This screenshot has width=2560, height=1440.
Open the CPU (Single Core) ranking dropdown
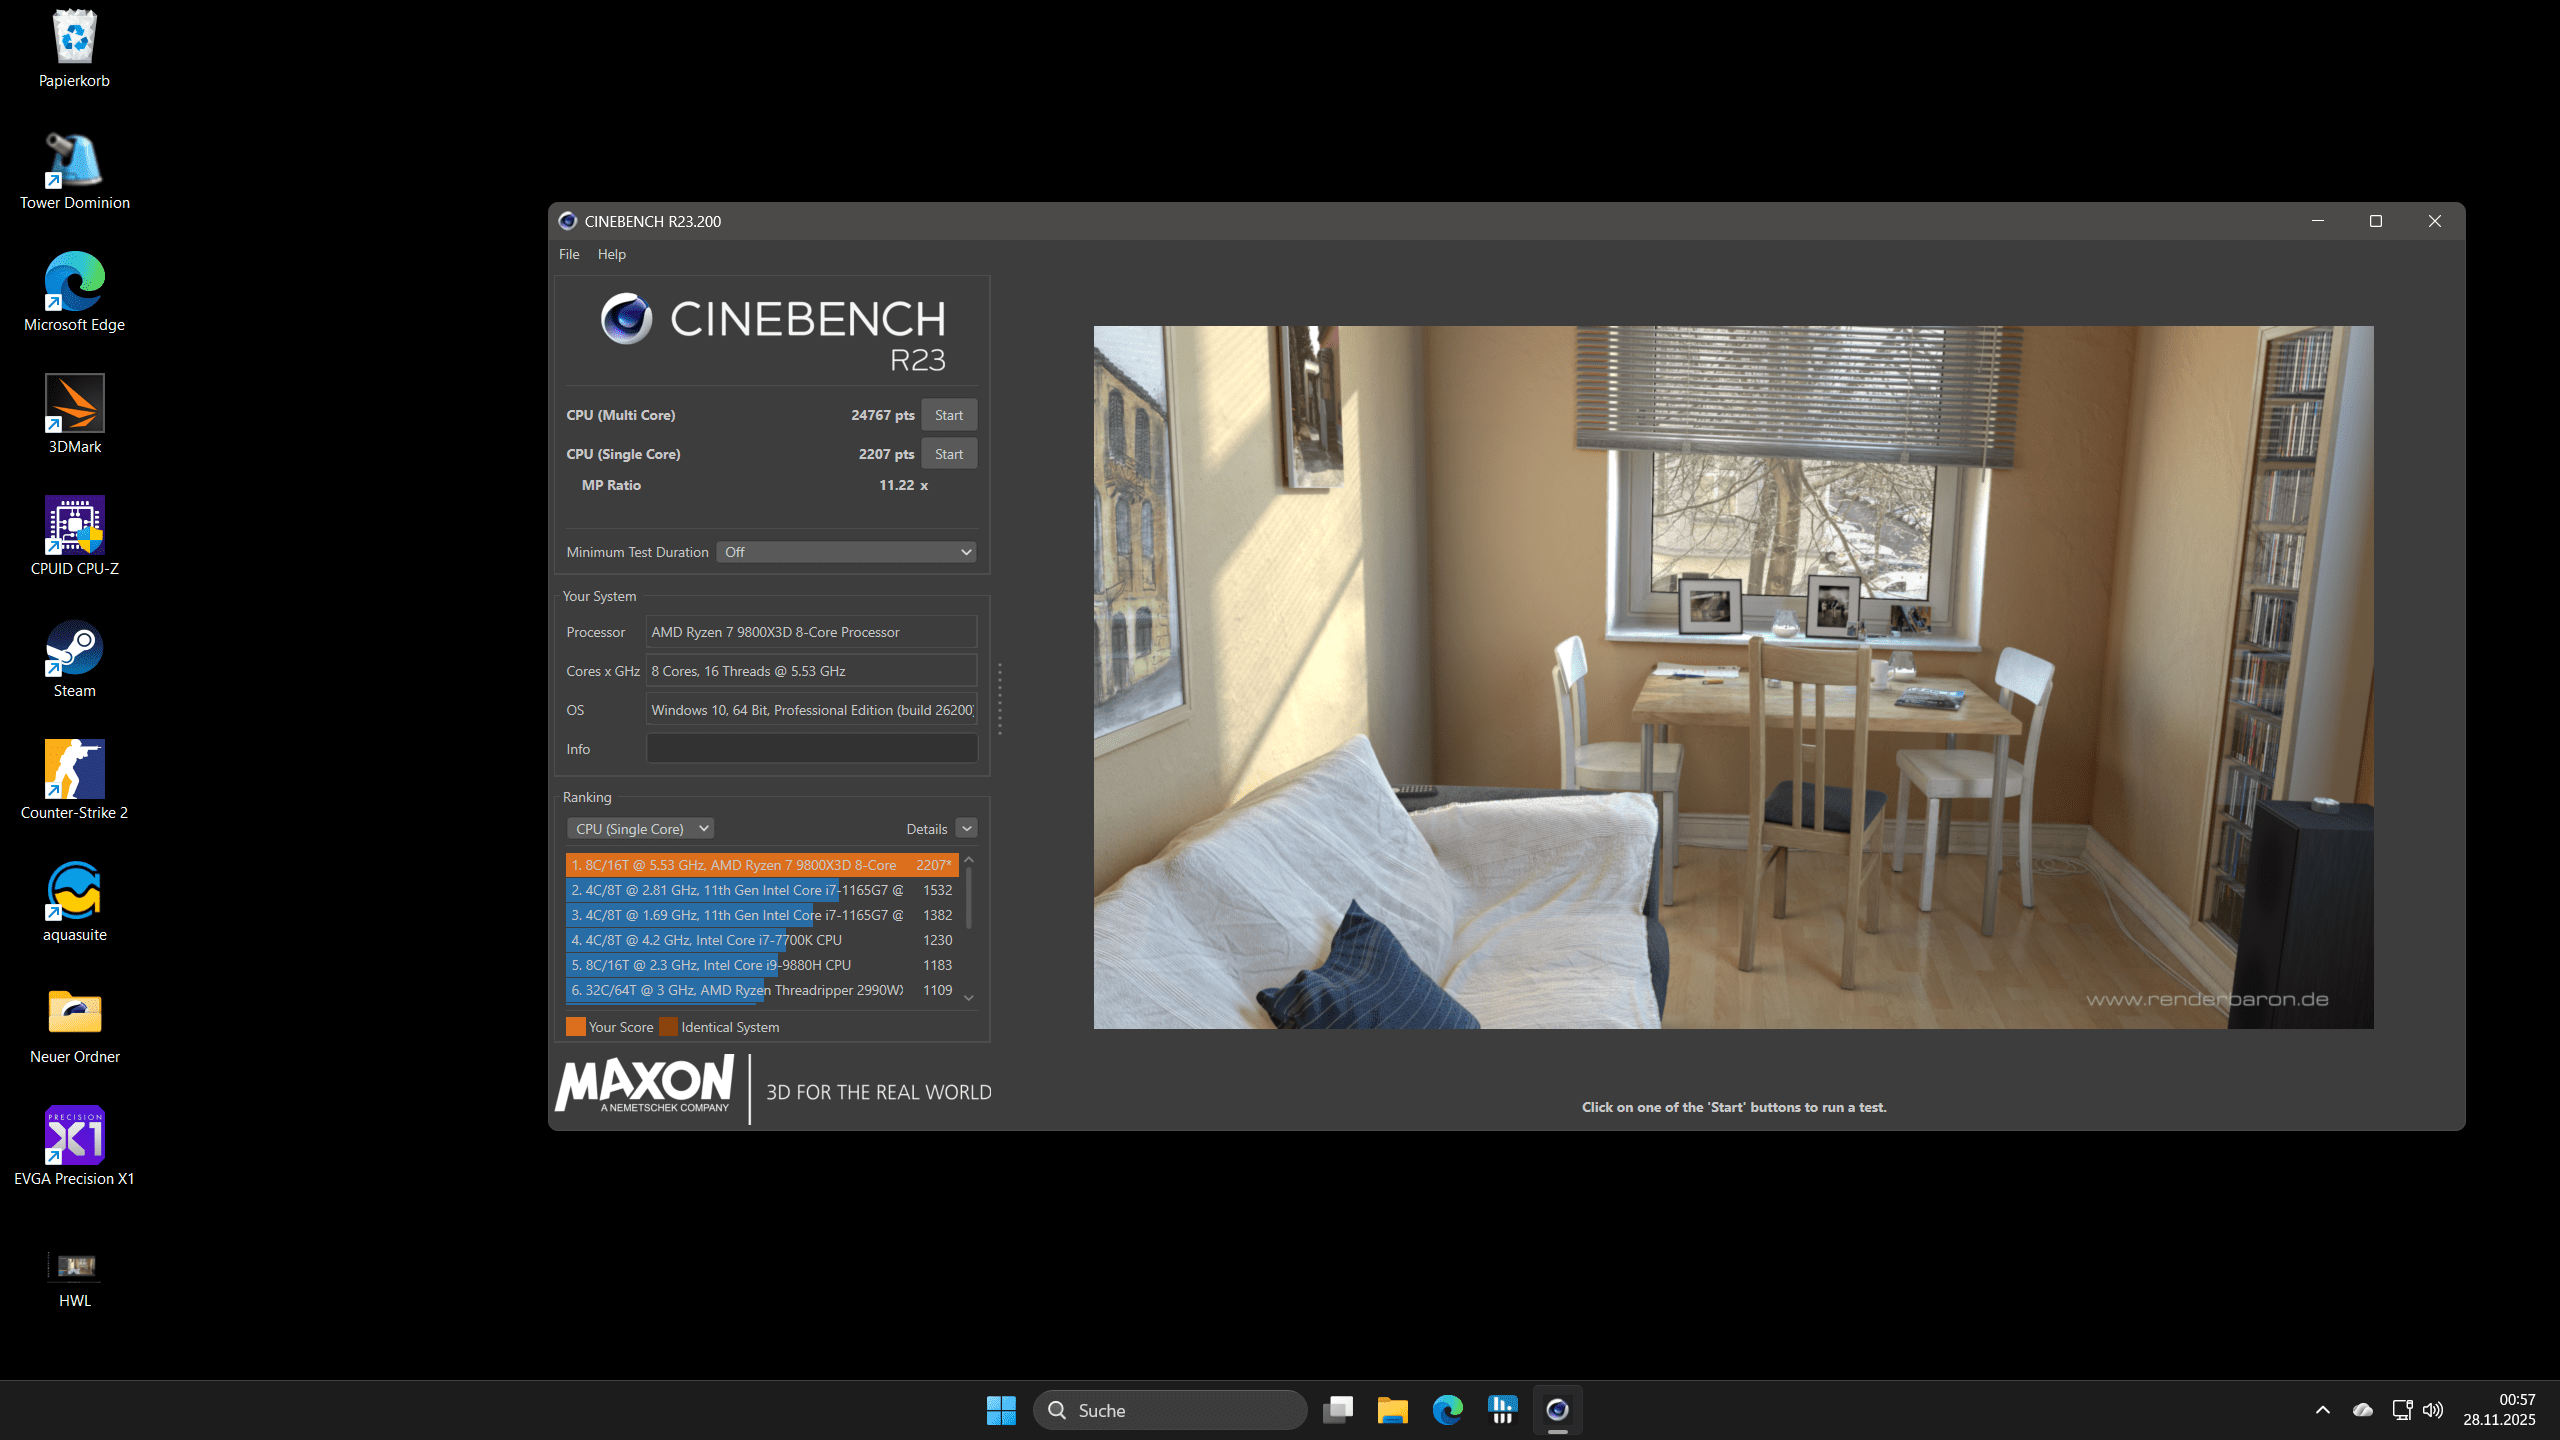point(641,829)
